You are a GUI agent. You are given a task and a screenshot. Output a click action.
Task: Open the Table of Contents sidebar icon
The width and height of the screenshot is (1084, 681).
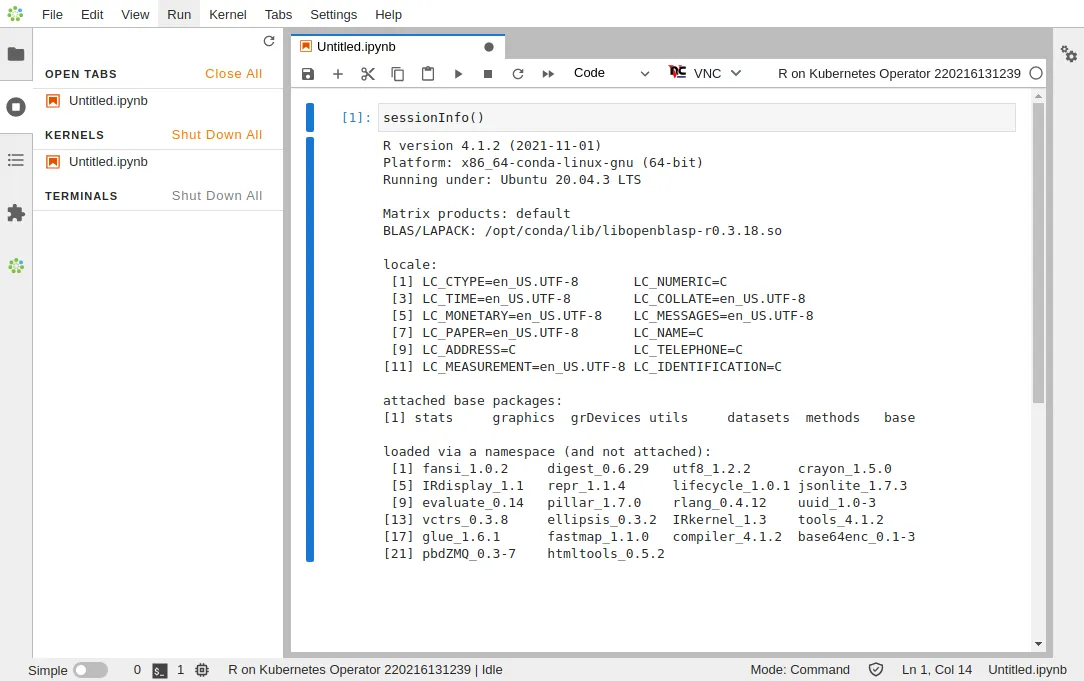click(16, 160)
